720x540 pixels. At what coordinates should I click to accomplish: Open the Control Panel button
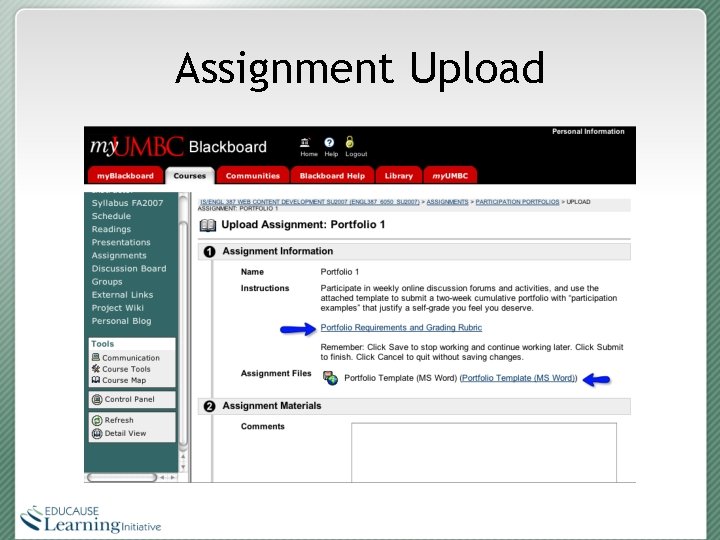[x=132, y=399]
